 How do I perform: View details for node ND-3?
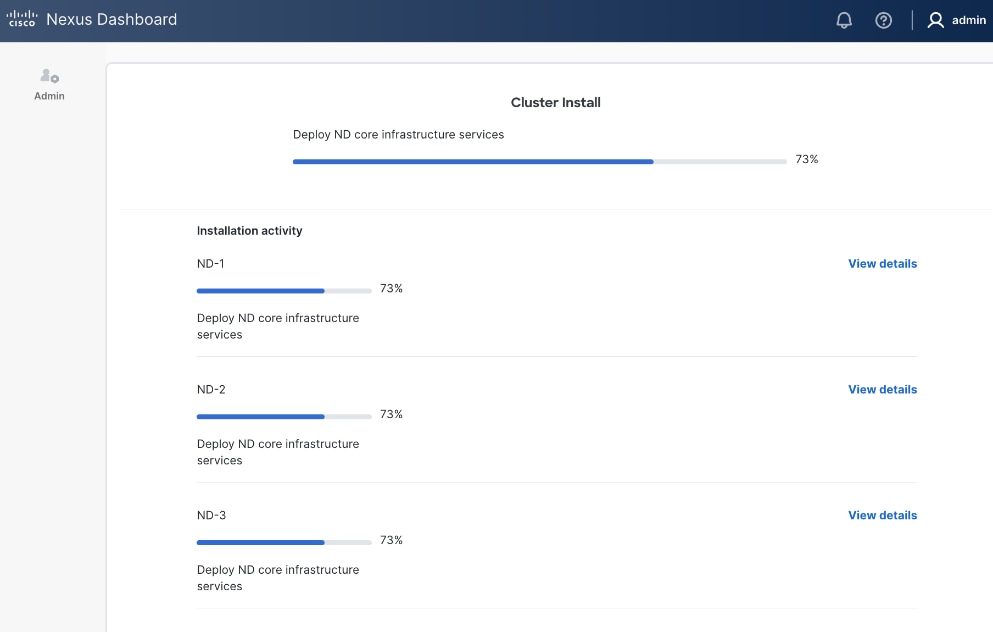(x=881, y=515)
